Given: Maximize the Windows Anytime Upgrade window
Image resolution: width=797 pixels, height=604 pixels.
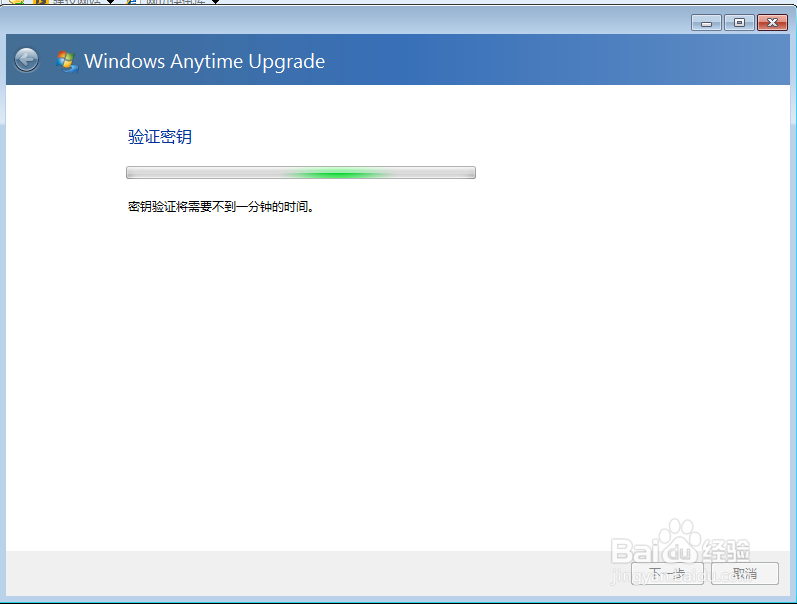Looking at the screenshot, I should [739, 23].
